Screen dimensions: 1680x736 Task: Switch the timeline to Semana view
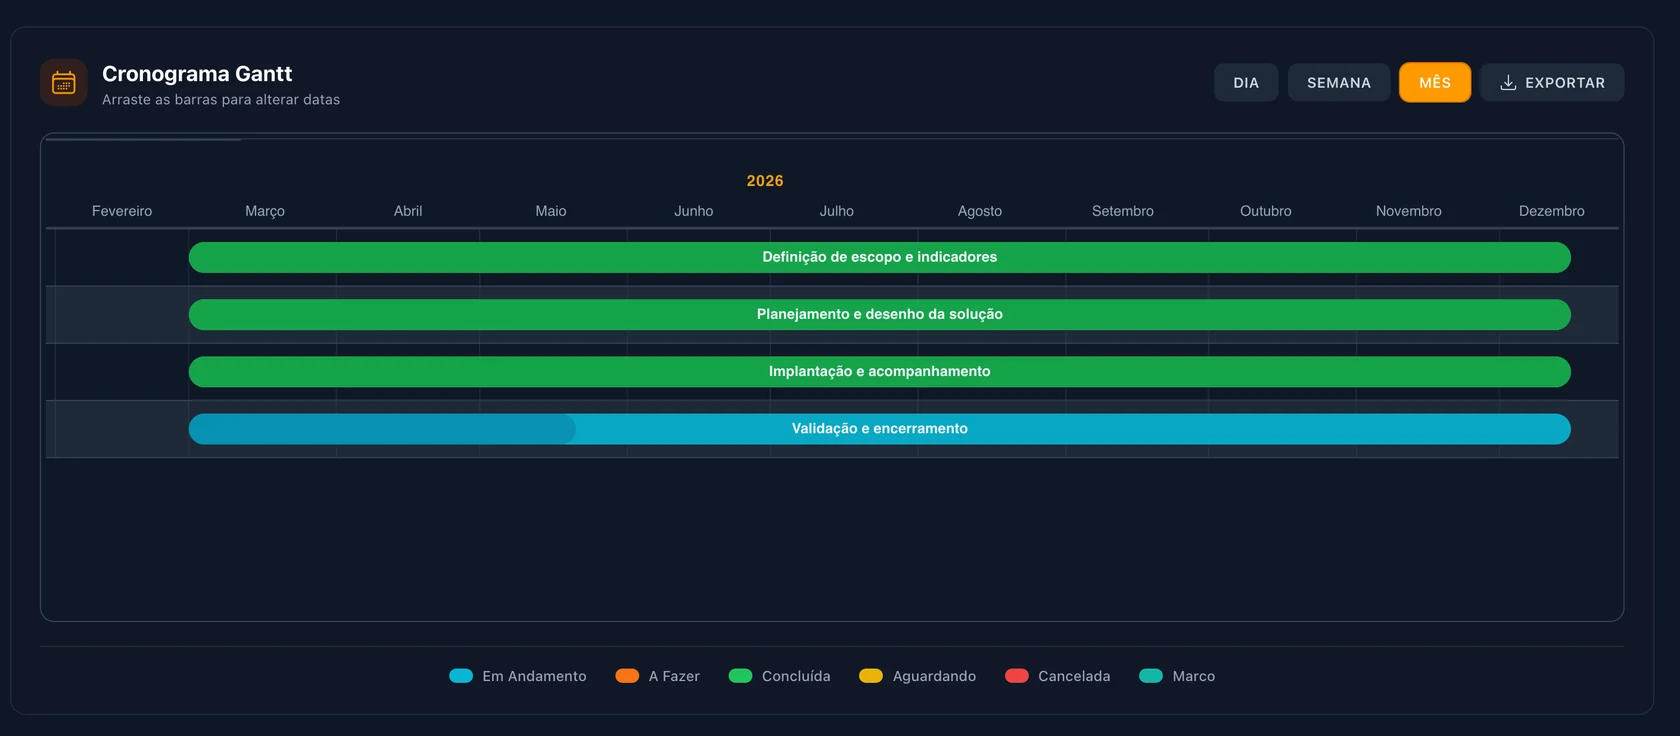click(x=1339, y=83)
